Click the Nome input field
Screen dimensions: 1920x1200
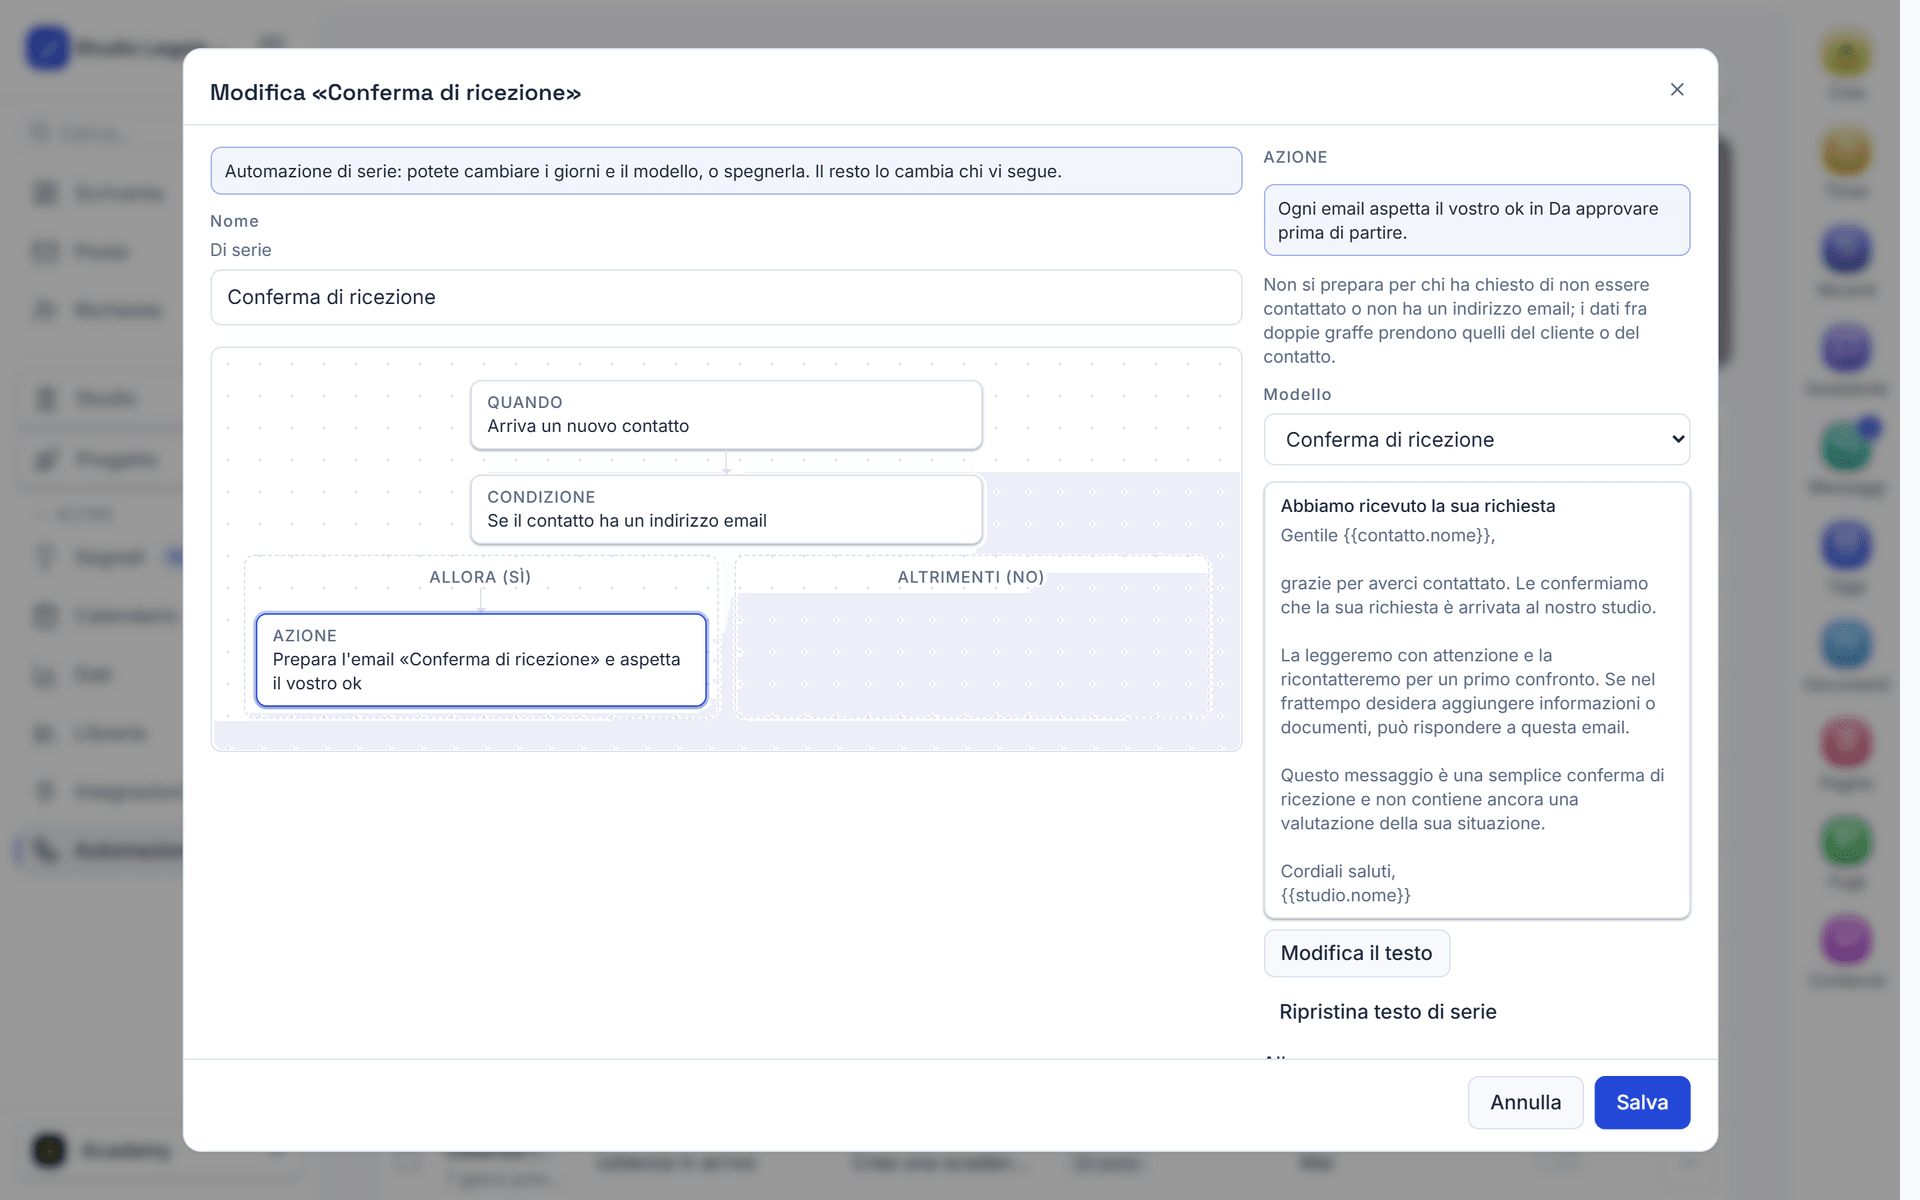coord(726,297)
